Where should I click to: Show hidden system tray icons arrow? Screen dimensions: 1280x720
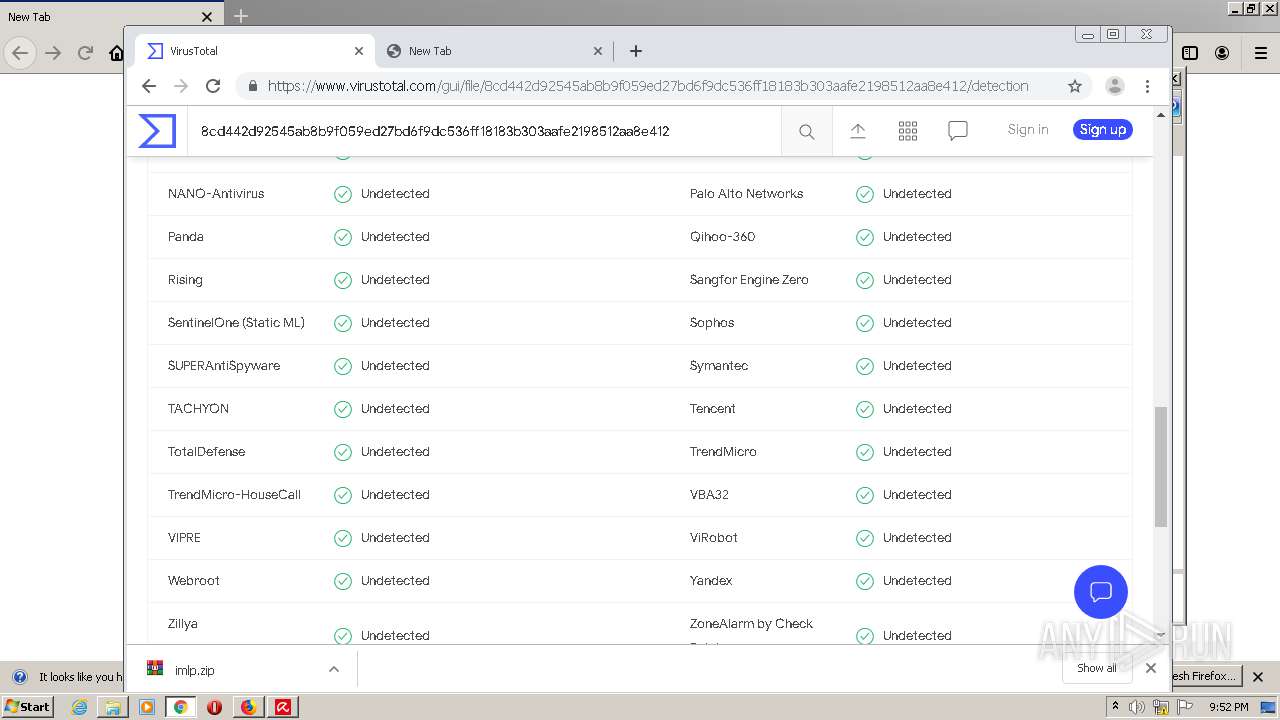click(x=1115, y=706)
